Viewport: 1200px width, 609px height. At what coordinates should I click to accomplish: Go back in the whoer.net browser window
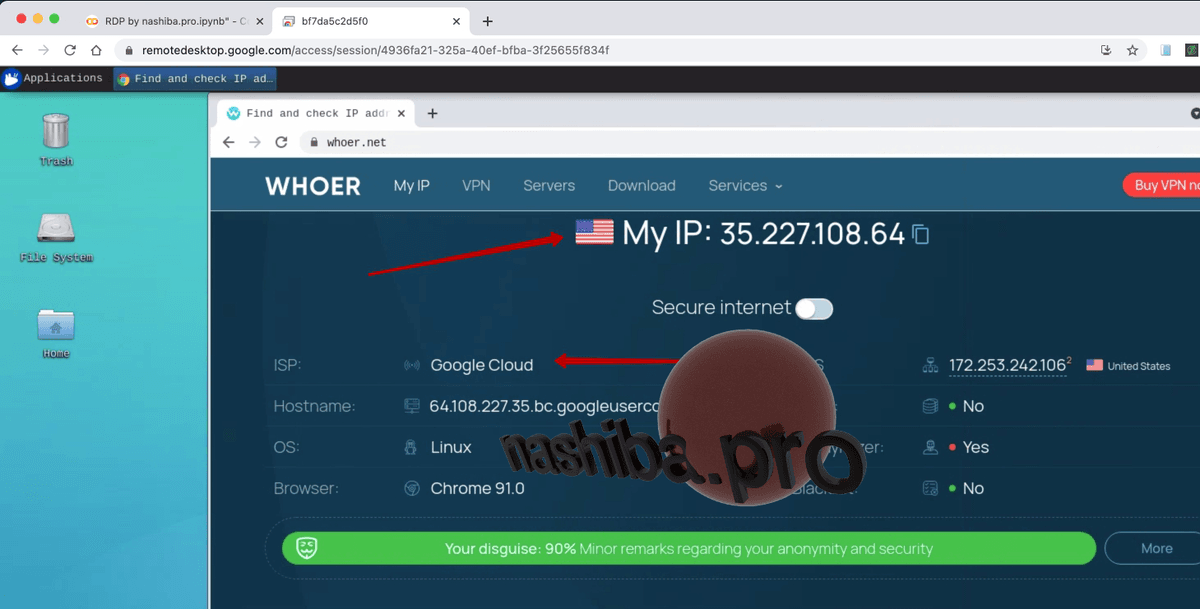coord(229,142)
